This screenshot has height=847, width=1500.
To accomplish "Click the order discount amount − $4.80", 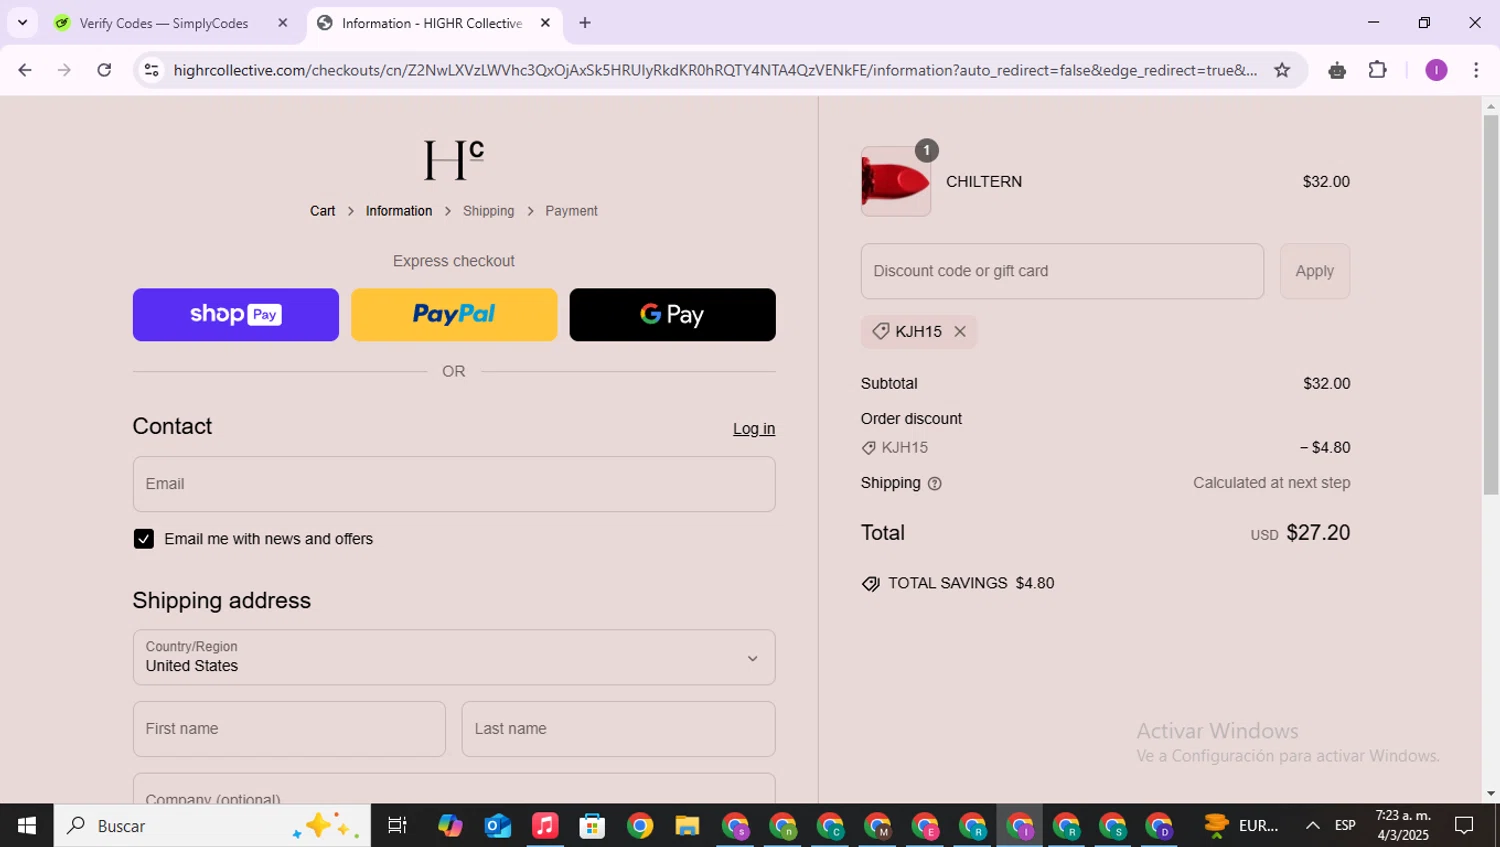I will (1325, 448).
